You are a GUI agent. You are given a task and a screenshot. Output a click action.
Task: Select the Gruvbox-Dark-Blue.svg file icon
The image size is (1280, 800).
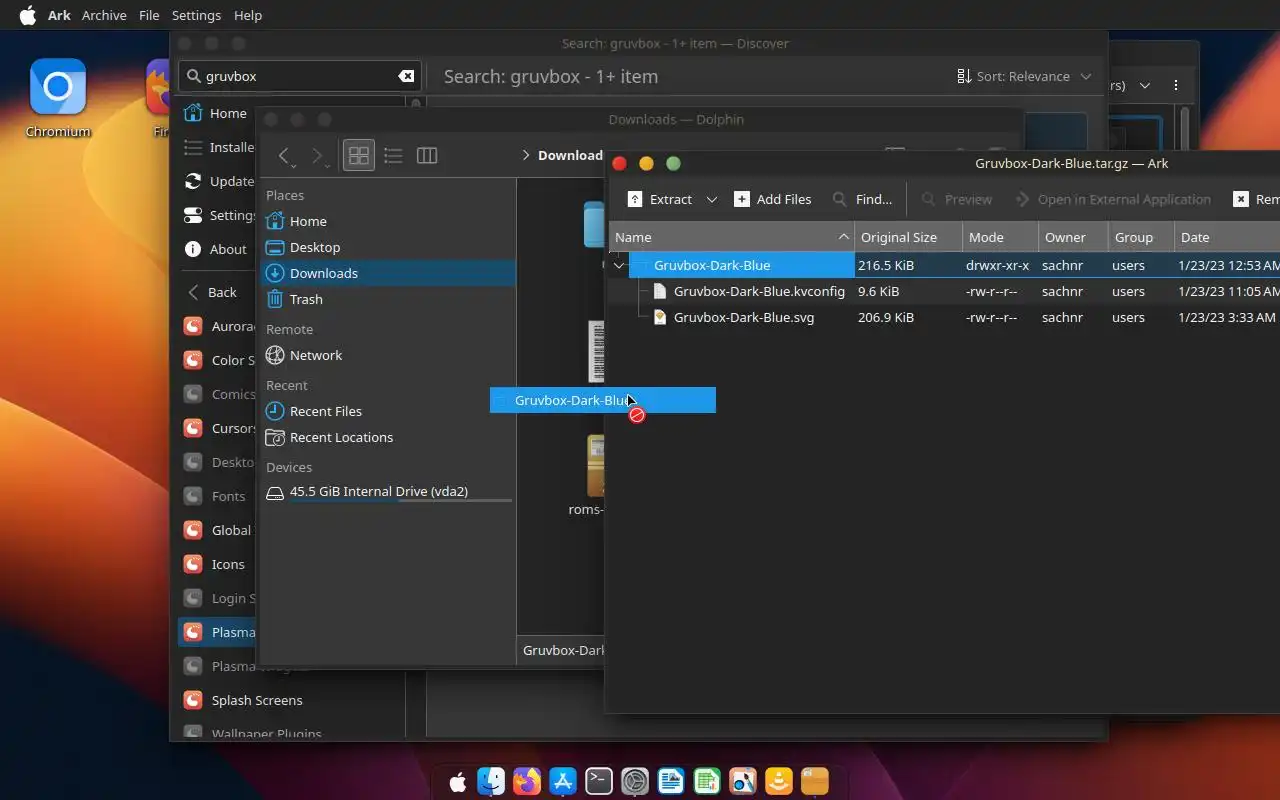click(x=660, y=317)
